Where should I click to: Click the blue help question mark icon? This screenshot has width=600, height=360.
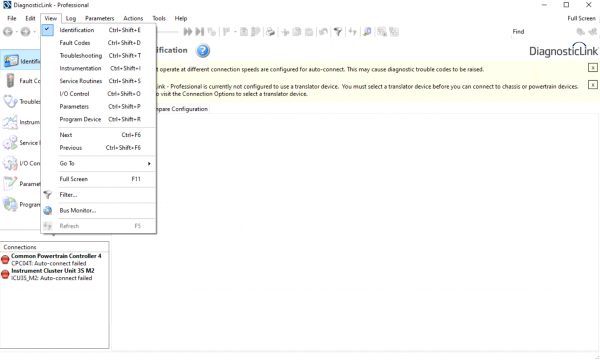[x=203, y=50]
